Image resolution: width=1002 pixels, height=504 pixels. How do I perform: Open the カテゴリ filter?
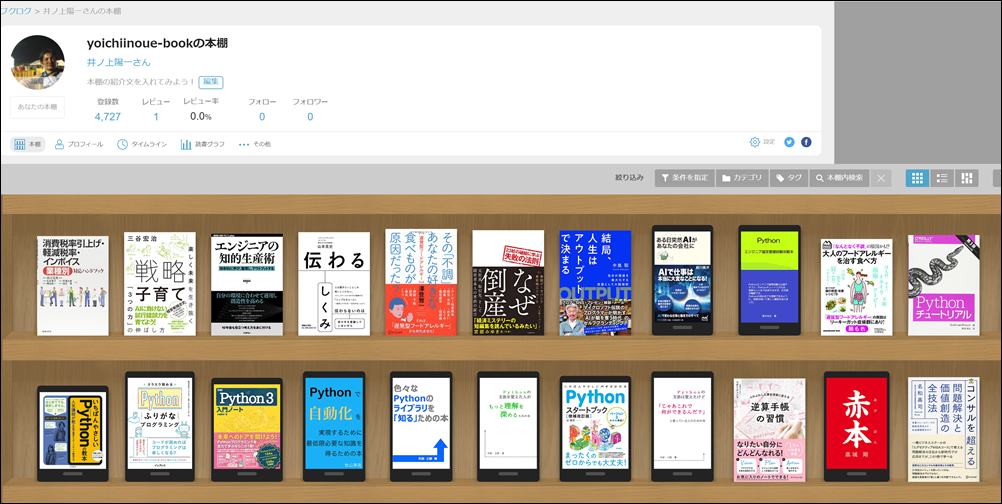741,178
